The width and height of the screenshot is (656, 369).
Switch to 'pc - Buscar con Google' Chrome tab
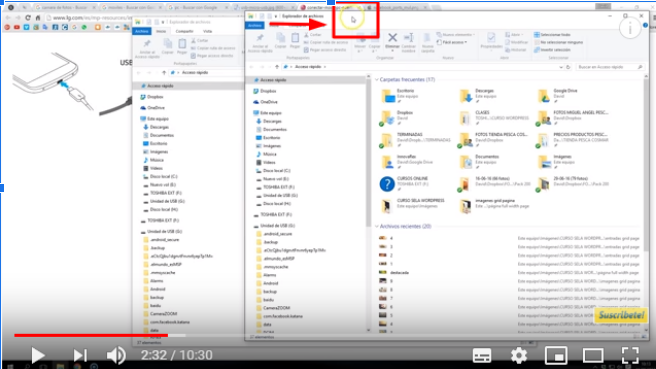(x=197, y=8)
